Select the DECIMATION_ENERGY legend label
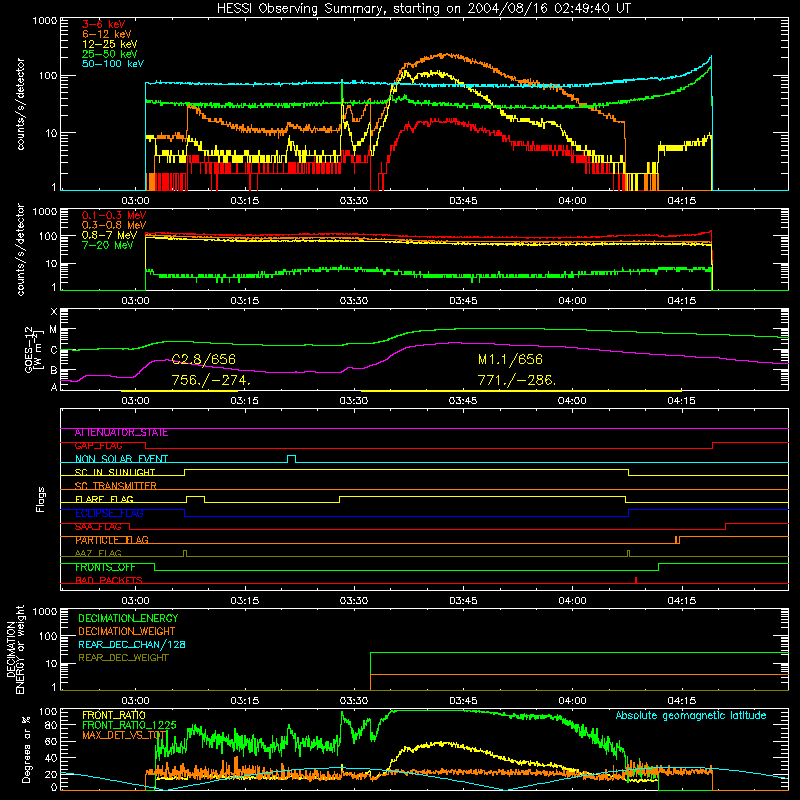This screenshot has height=800, width=800. [128, 618]
